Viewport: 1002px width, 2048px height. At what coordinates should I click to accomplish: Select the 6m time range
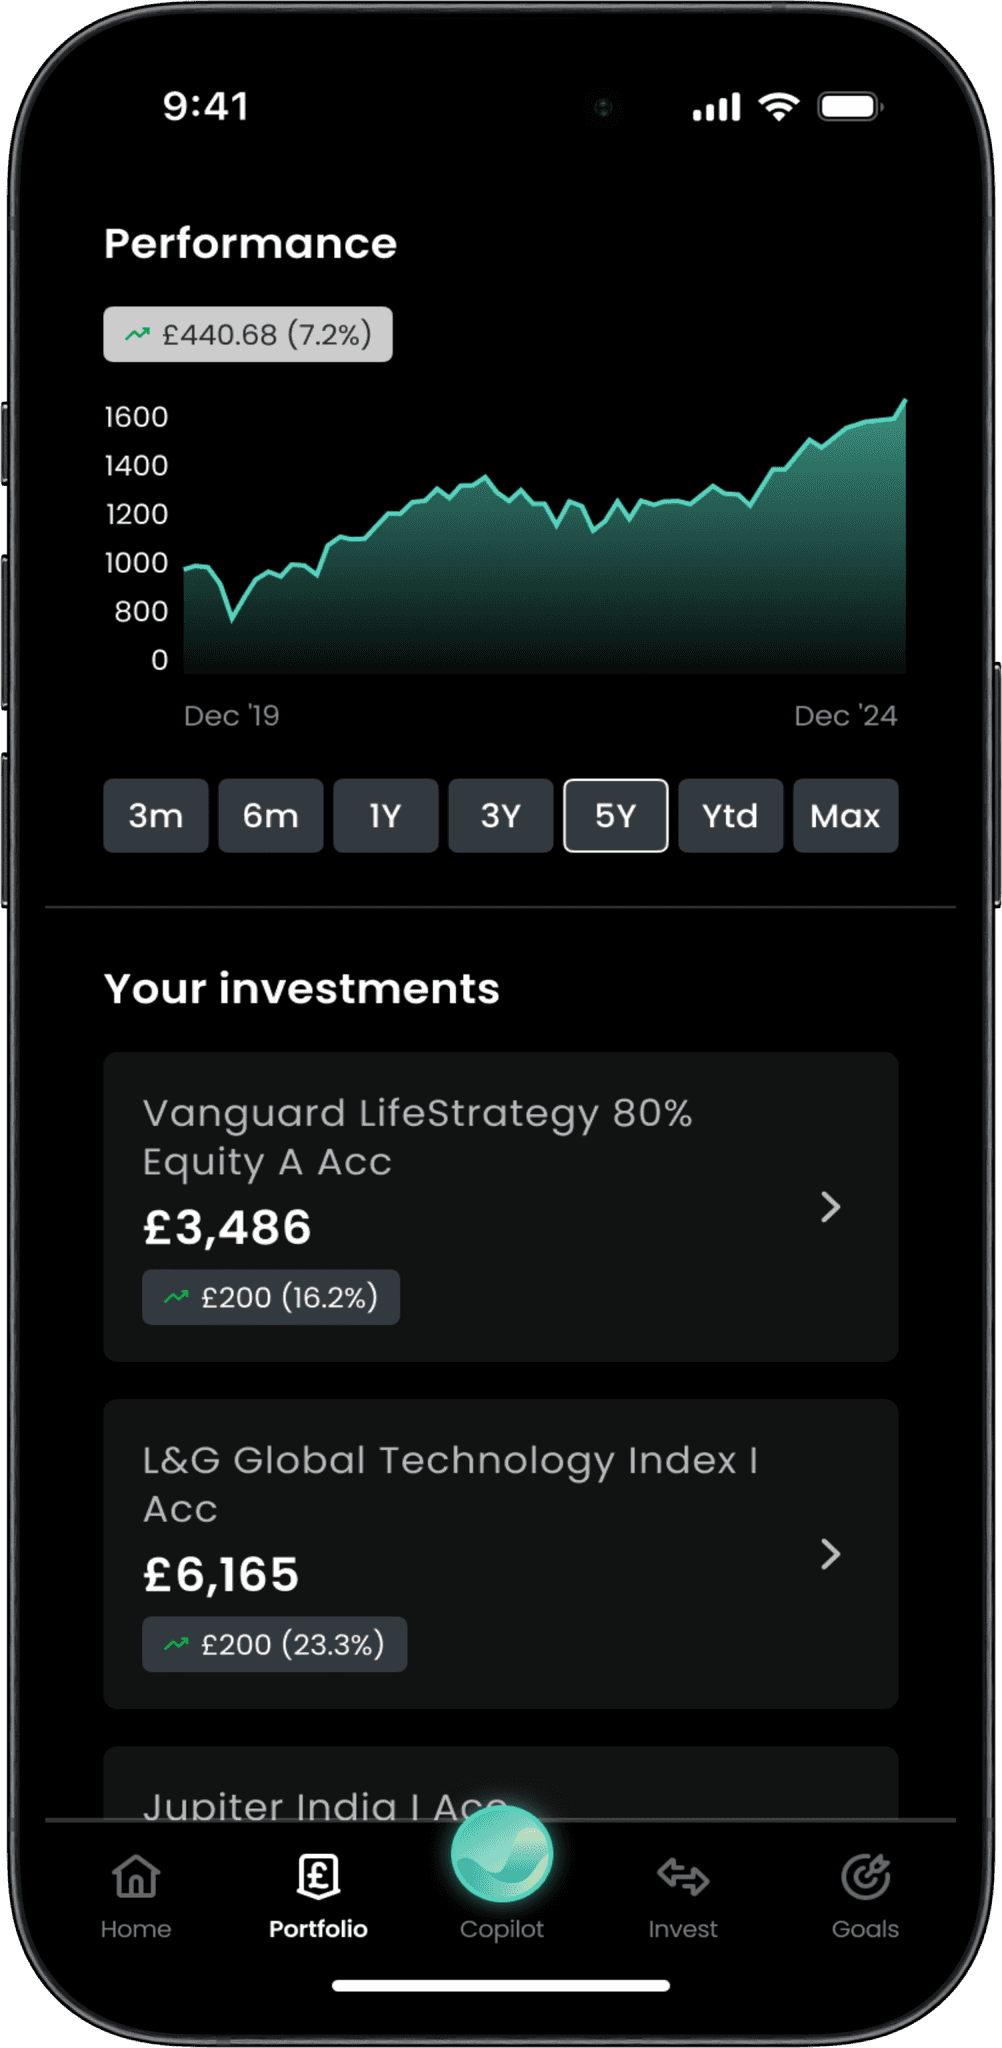click(271, 816)
